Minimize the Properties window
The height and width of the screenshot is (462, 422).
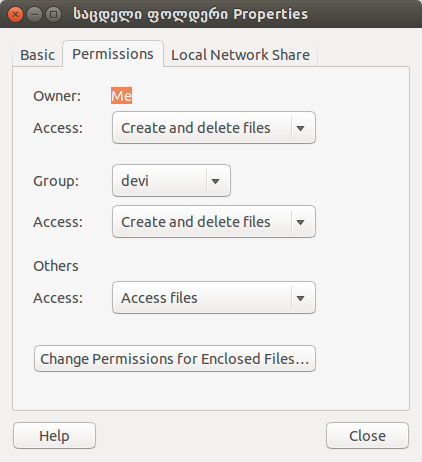(x=34, y=15)
